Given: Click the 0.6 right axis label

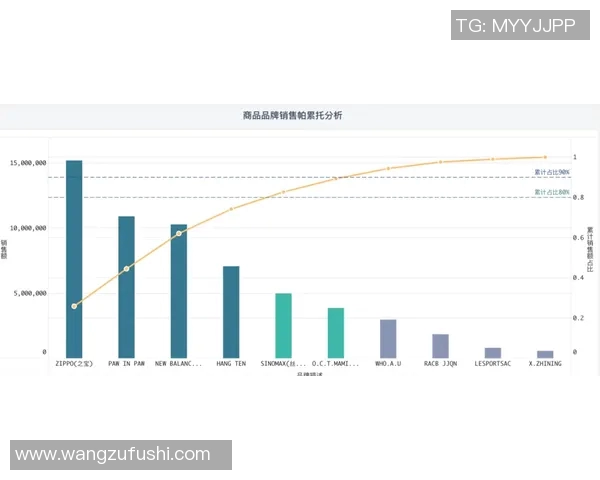Looking at the screenshot, I should point(579,238).
